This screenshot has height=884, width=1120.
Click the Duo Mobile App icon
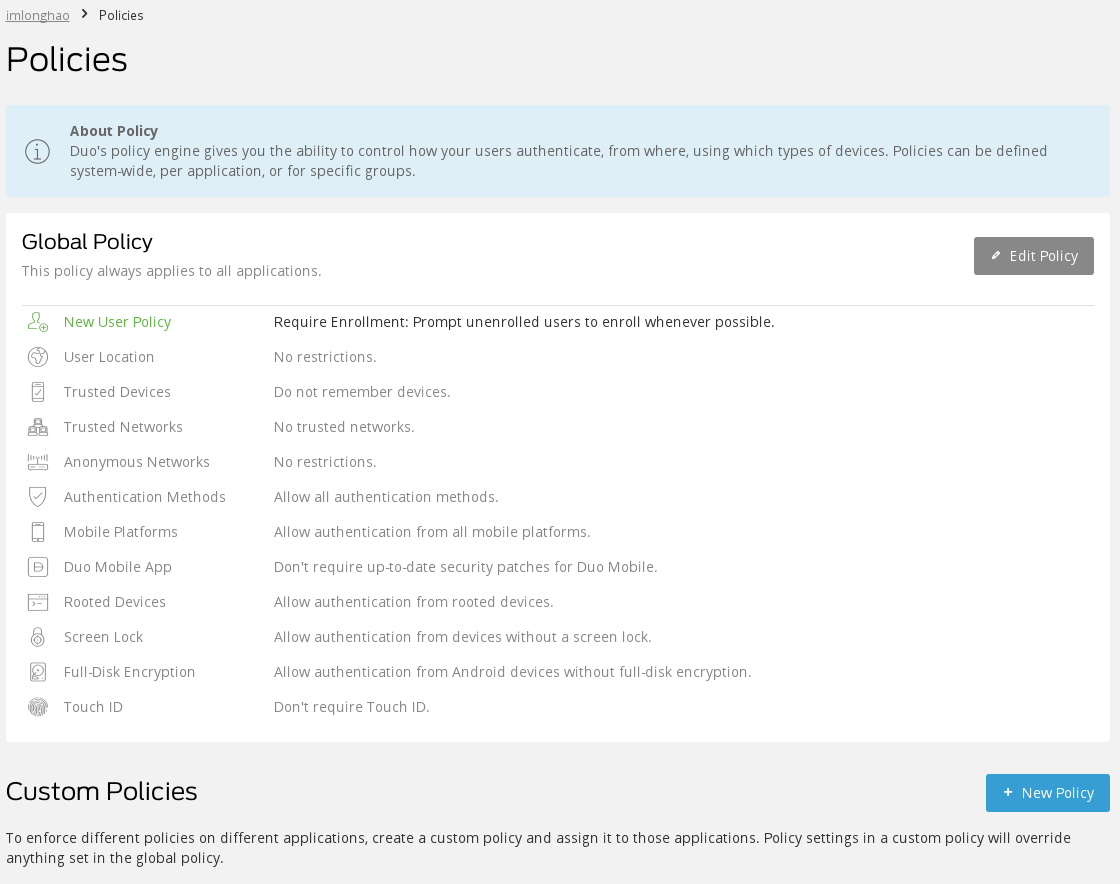38,567
